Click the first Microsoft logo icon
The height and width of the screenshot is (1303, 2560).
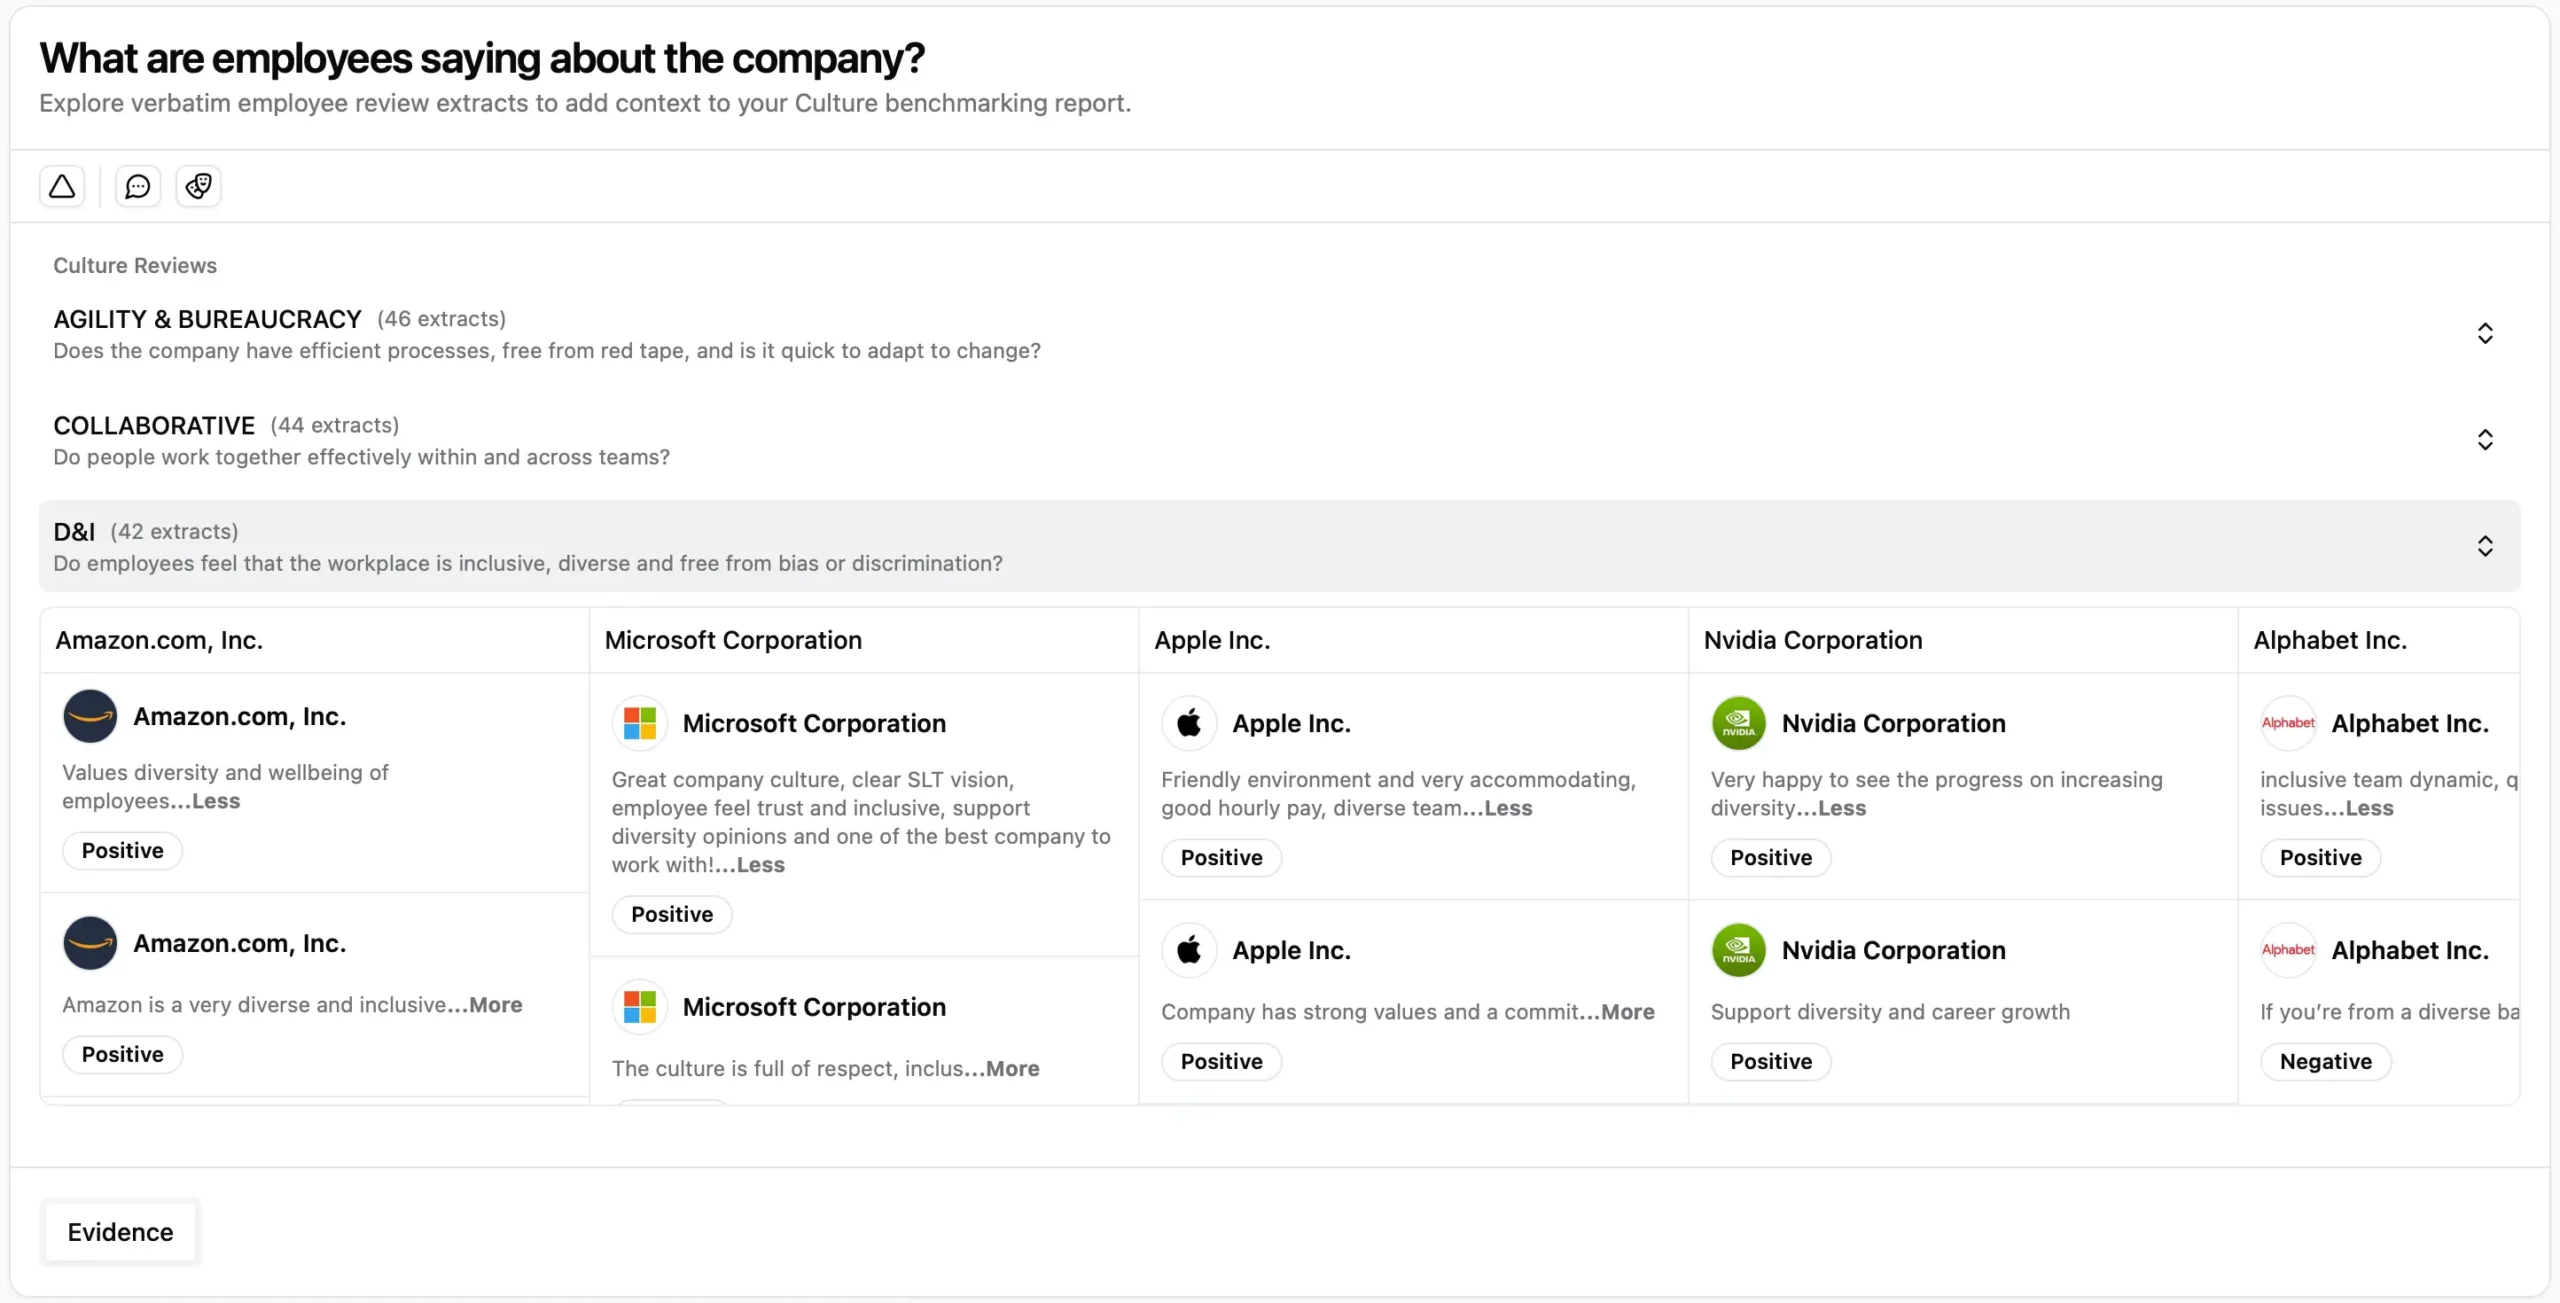[x=639, y=723]
